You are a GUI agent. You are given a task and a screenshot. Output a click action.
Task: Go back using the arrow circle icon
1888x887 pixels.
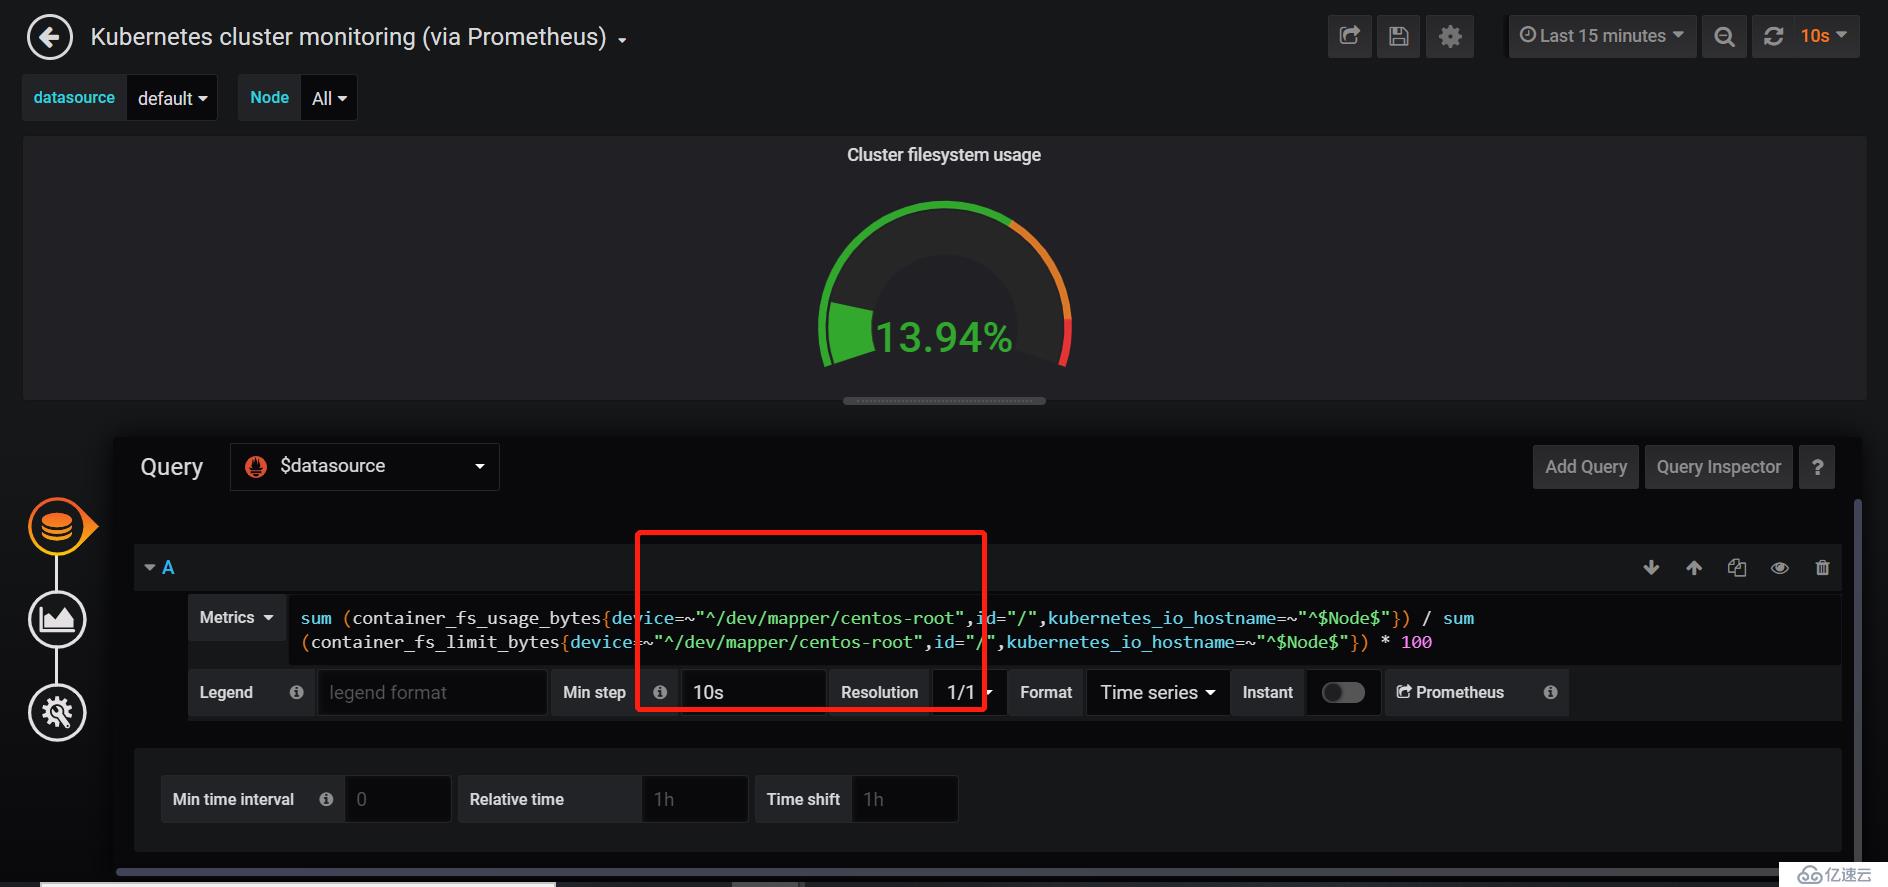(50, 38)
